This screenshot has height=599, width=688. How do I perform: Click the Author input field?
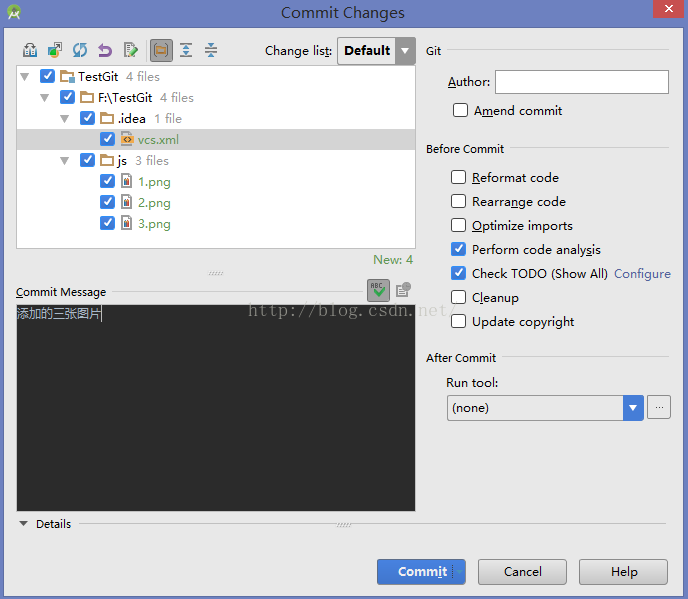(582, 82)
